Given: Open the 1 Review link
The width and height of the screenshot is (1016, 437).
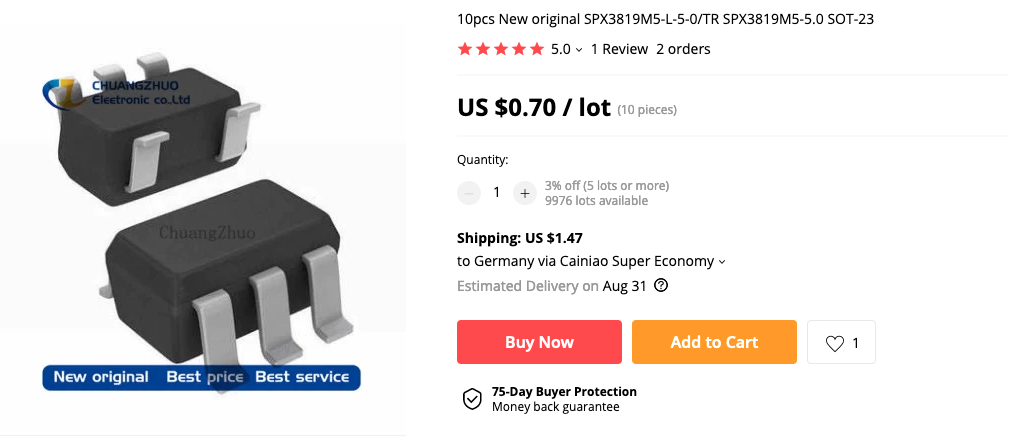Looking at the screenshot, I should point(619,49).
